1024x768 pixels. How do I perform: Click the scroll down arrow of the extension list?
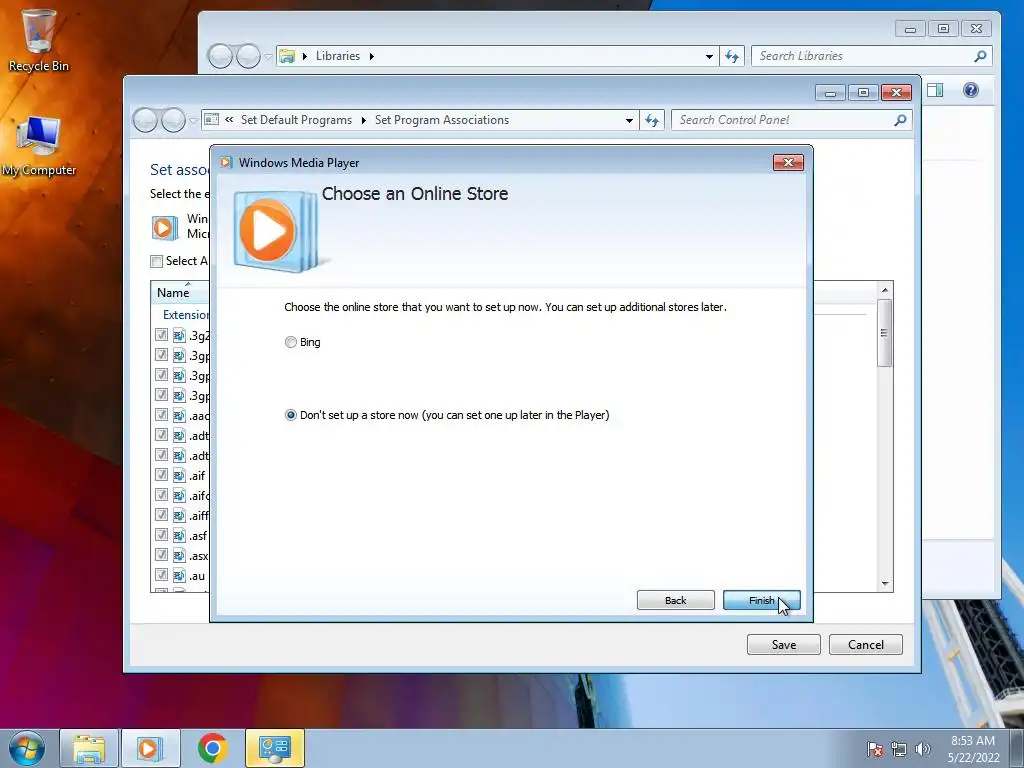(x=885, y=584)
